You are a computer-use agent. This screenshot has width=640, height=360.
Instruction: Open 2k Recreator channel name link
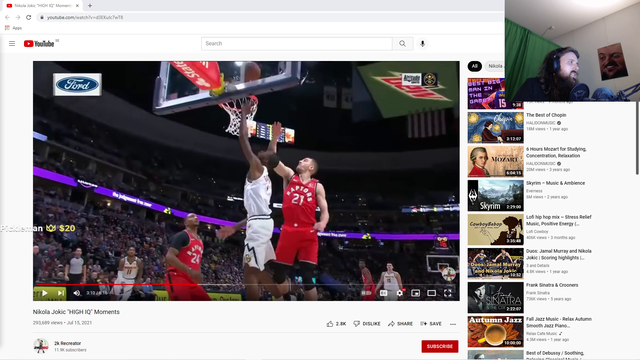[67, 343]
